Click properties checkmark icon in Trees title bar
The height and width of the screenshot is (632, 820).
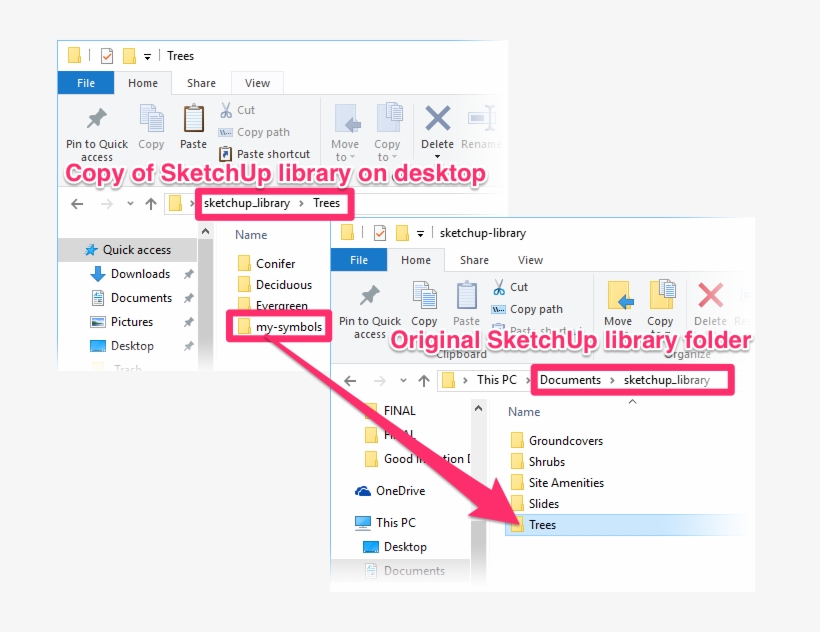[x=107, y=56]
